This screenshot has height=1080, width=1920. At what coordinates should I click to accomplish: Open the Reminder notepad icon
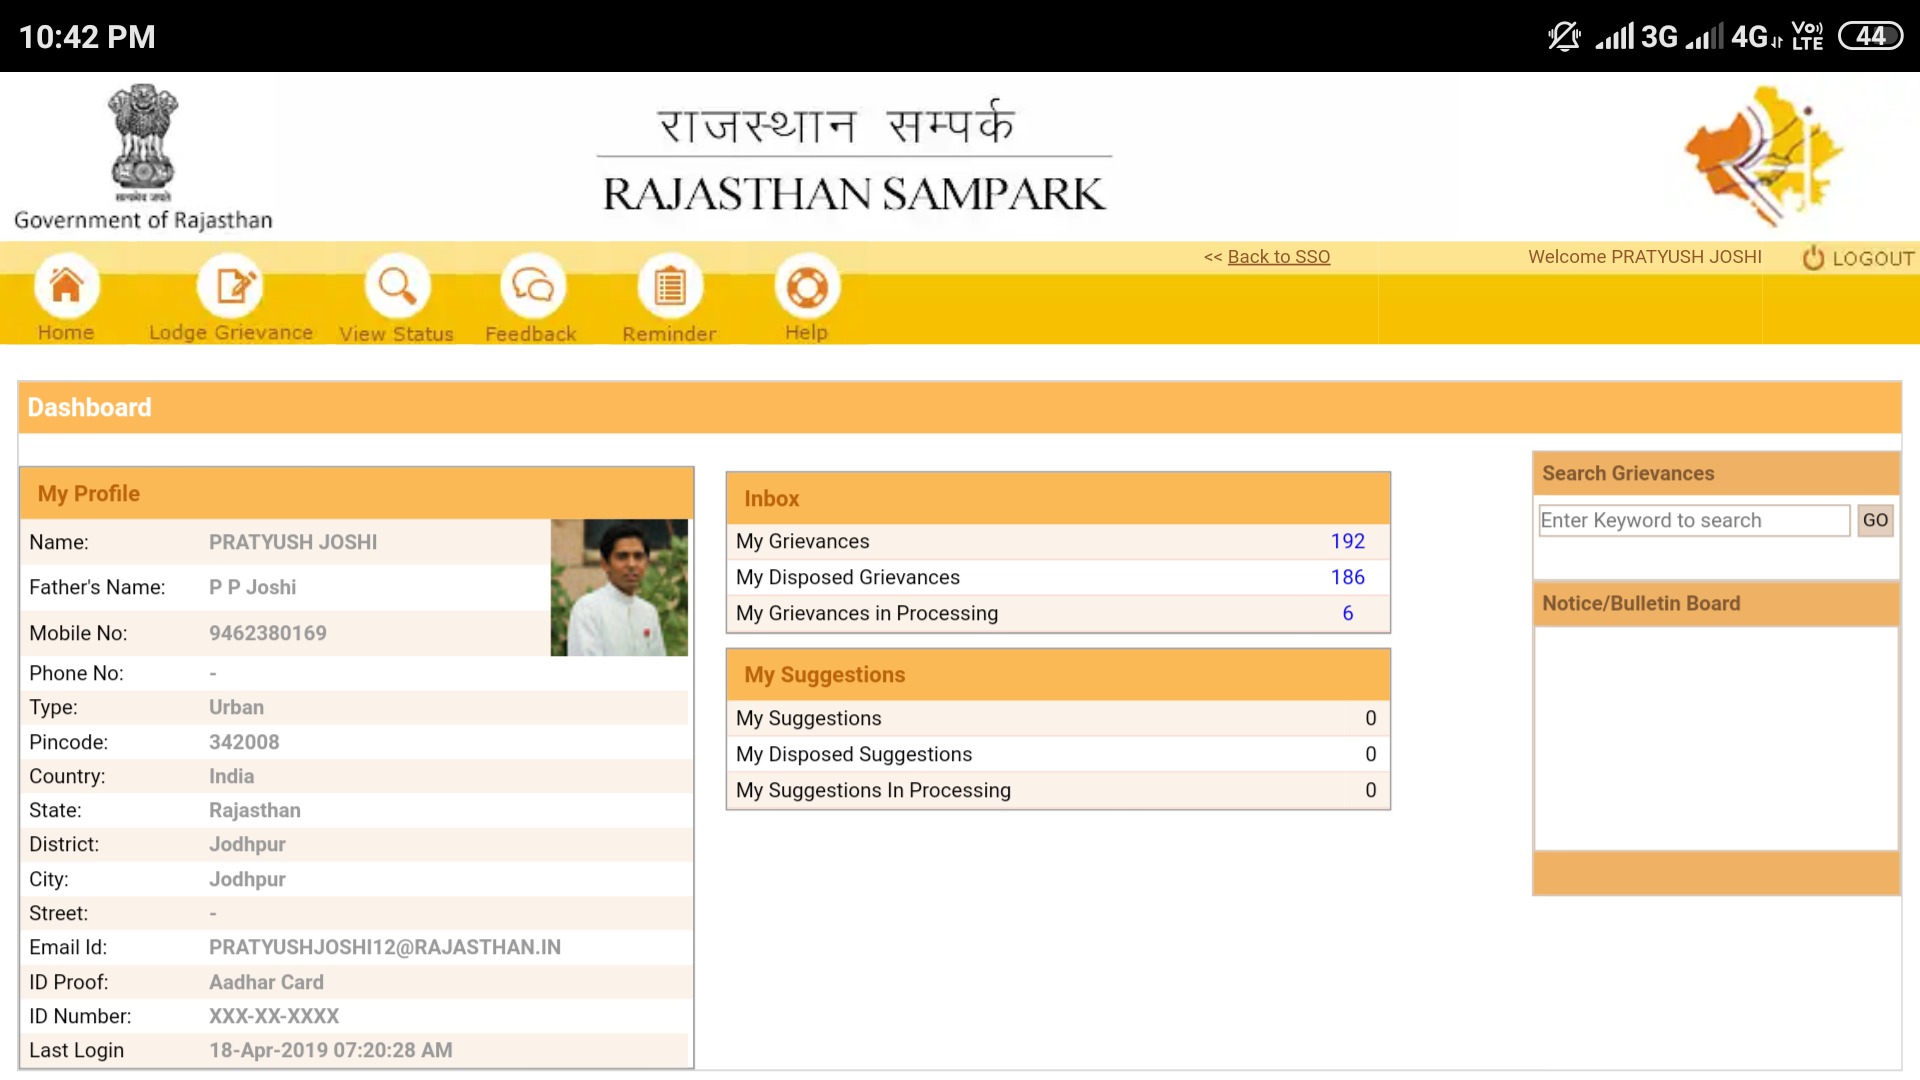click(x=670, y=286)
